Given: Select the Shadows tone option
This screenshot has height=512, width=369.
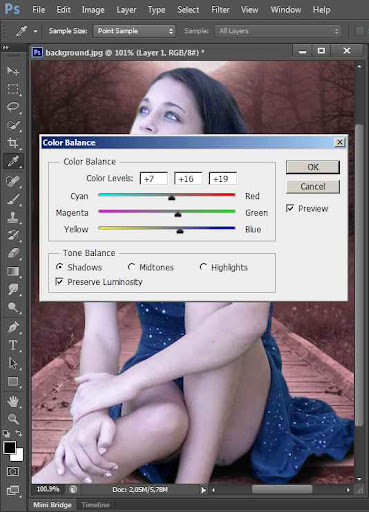Looking at the screenshot, I should click(x=60, y=267).
